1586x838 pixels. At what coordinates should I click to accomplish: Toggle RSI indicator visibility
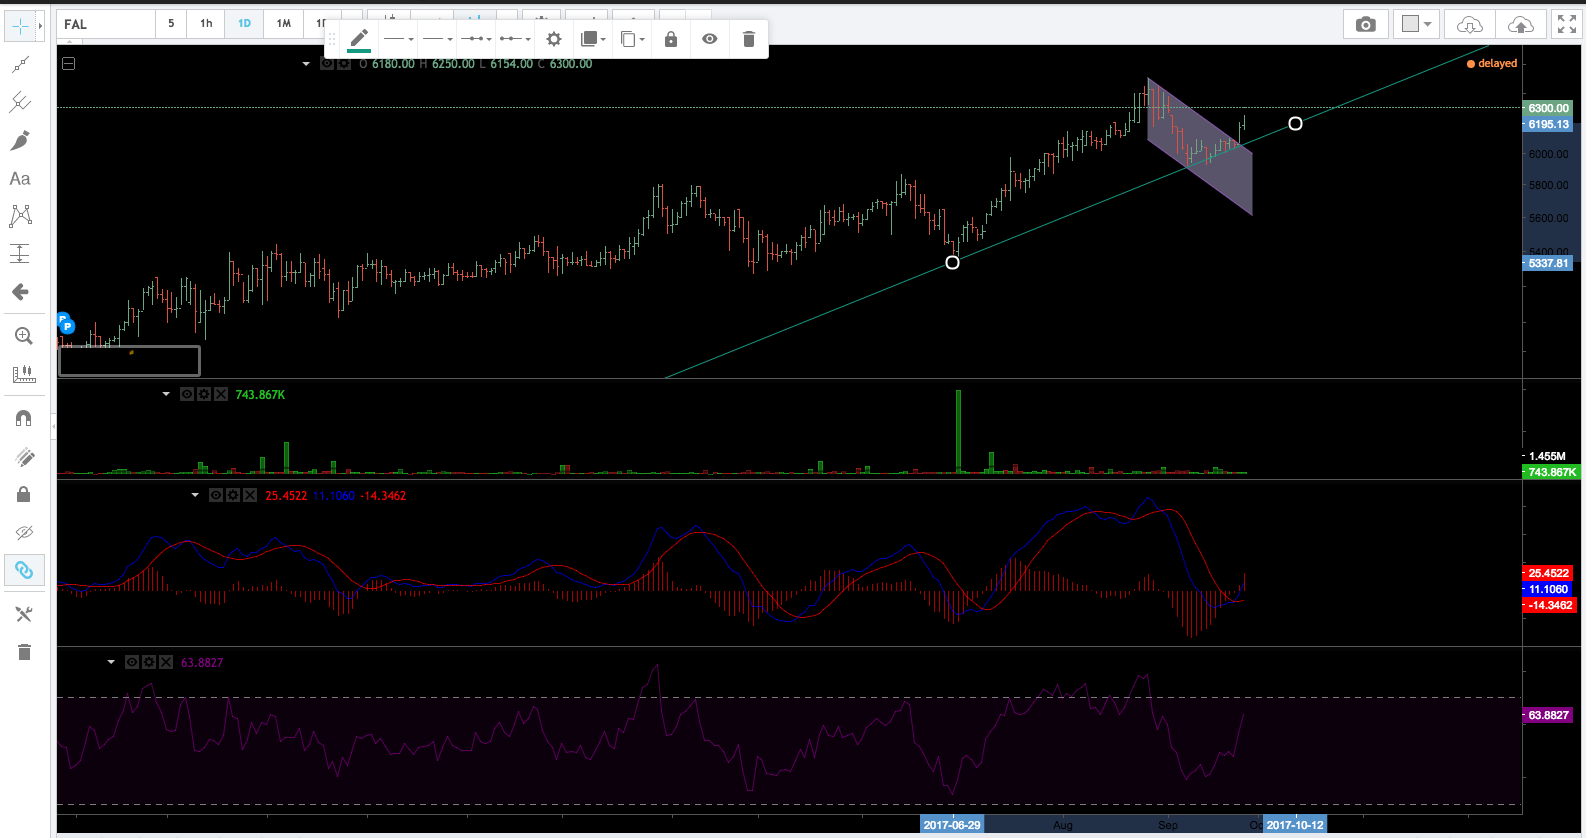[x=132, y=662]
